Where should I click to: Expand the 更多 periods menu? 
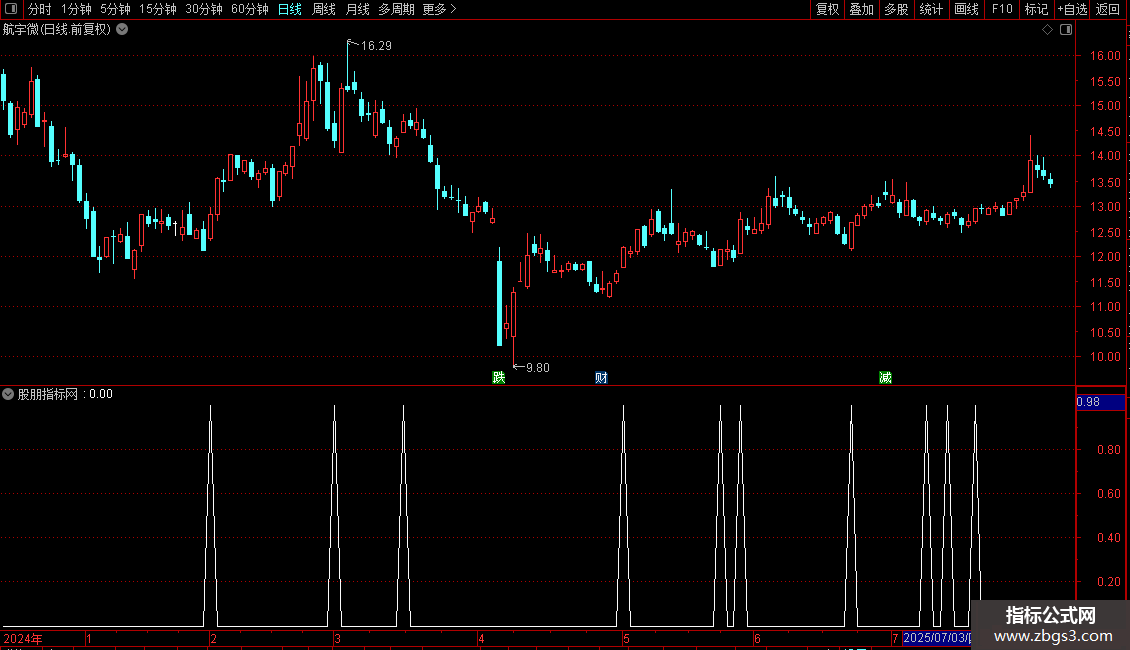pyautogui.click(x=440, y=9)
